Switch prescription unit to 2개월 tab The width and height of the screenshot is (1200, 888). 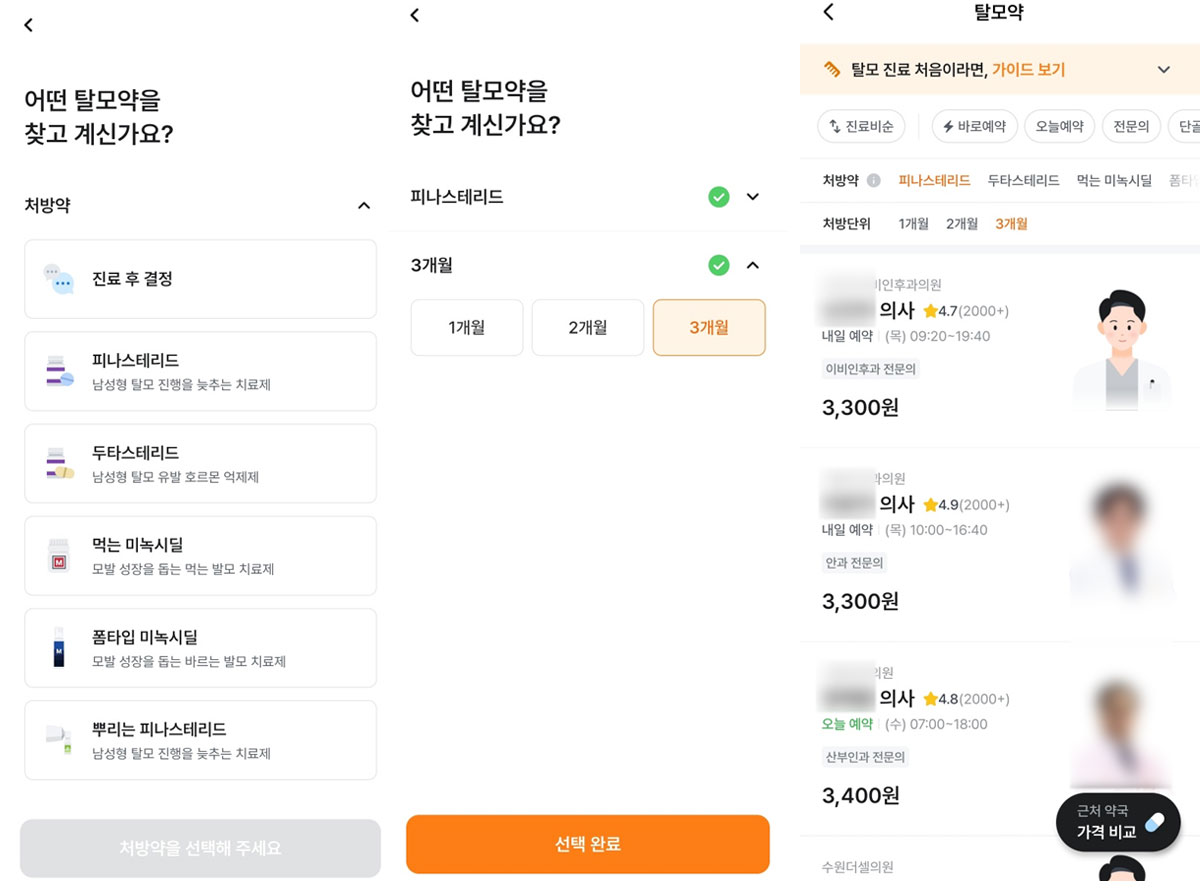pos(962,224)
